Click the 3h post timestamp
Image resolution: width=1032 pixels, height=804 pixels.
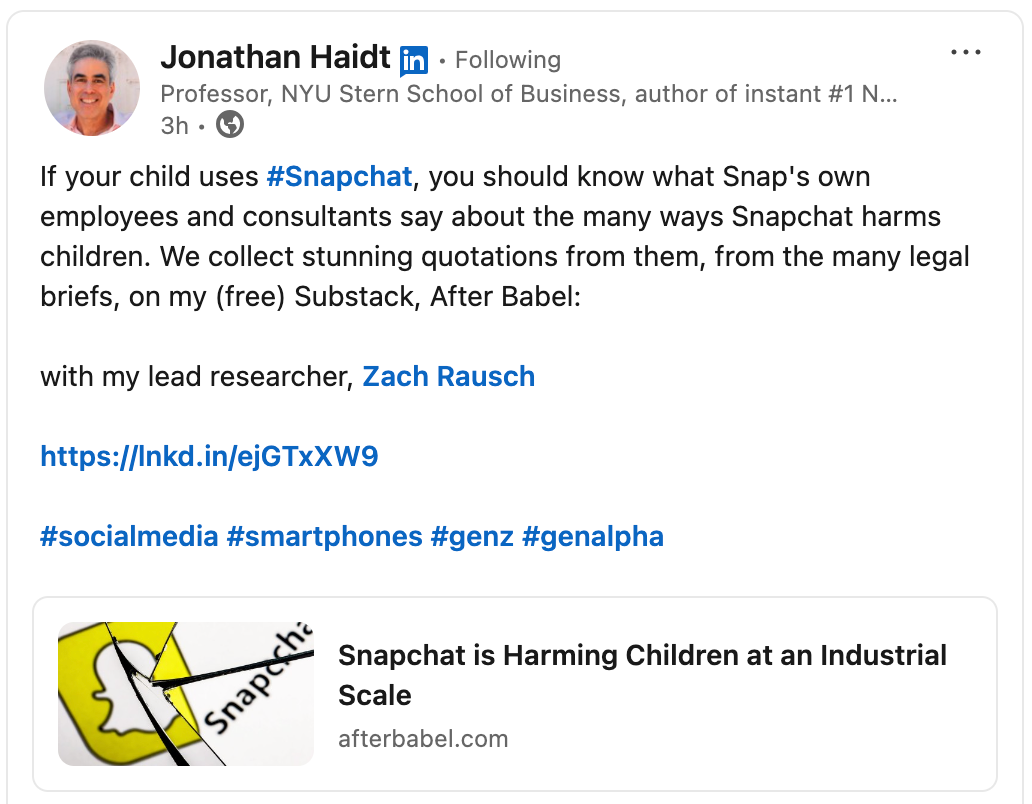174,125
